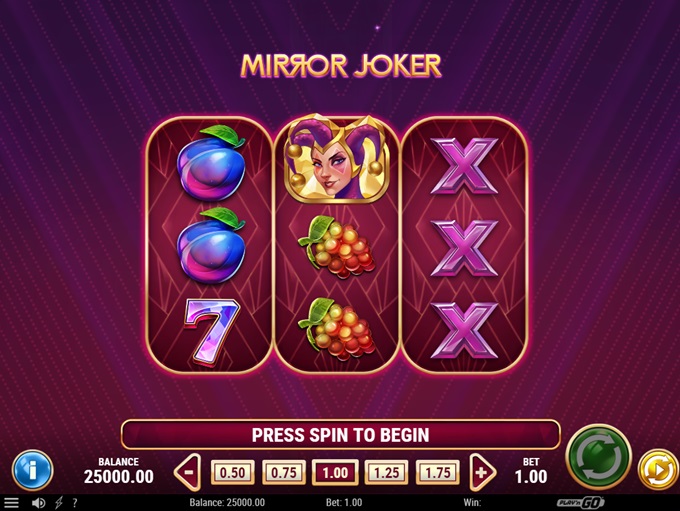
Task: Select the 1.25 bet value
Action: [386, 472]
